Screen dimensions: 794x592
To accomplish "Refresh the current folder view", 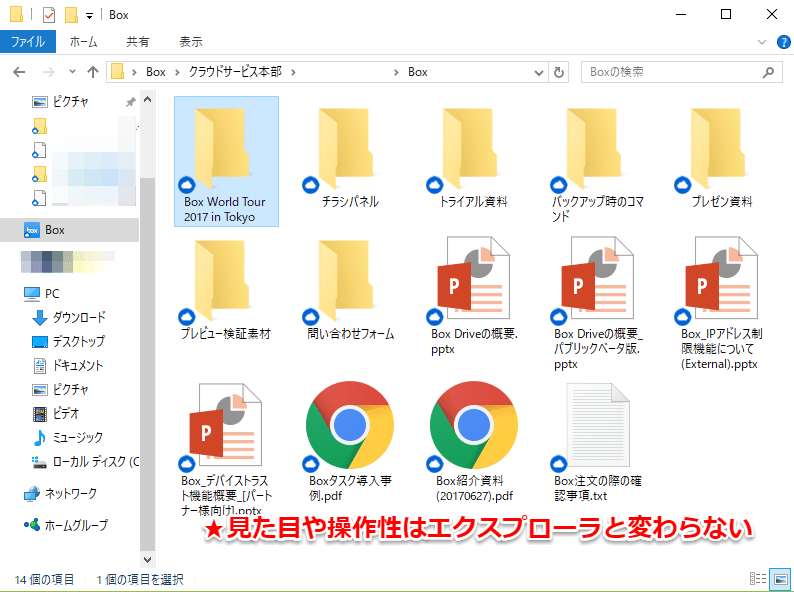I will [x=559, y=72].
